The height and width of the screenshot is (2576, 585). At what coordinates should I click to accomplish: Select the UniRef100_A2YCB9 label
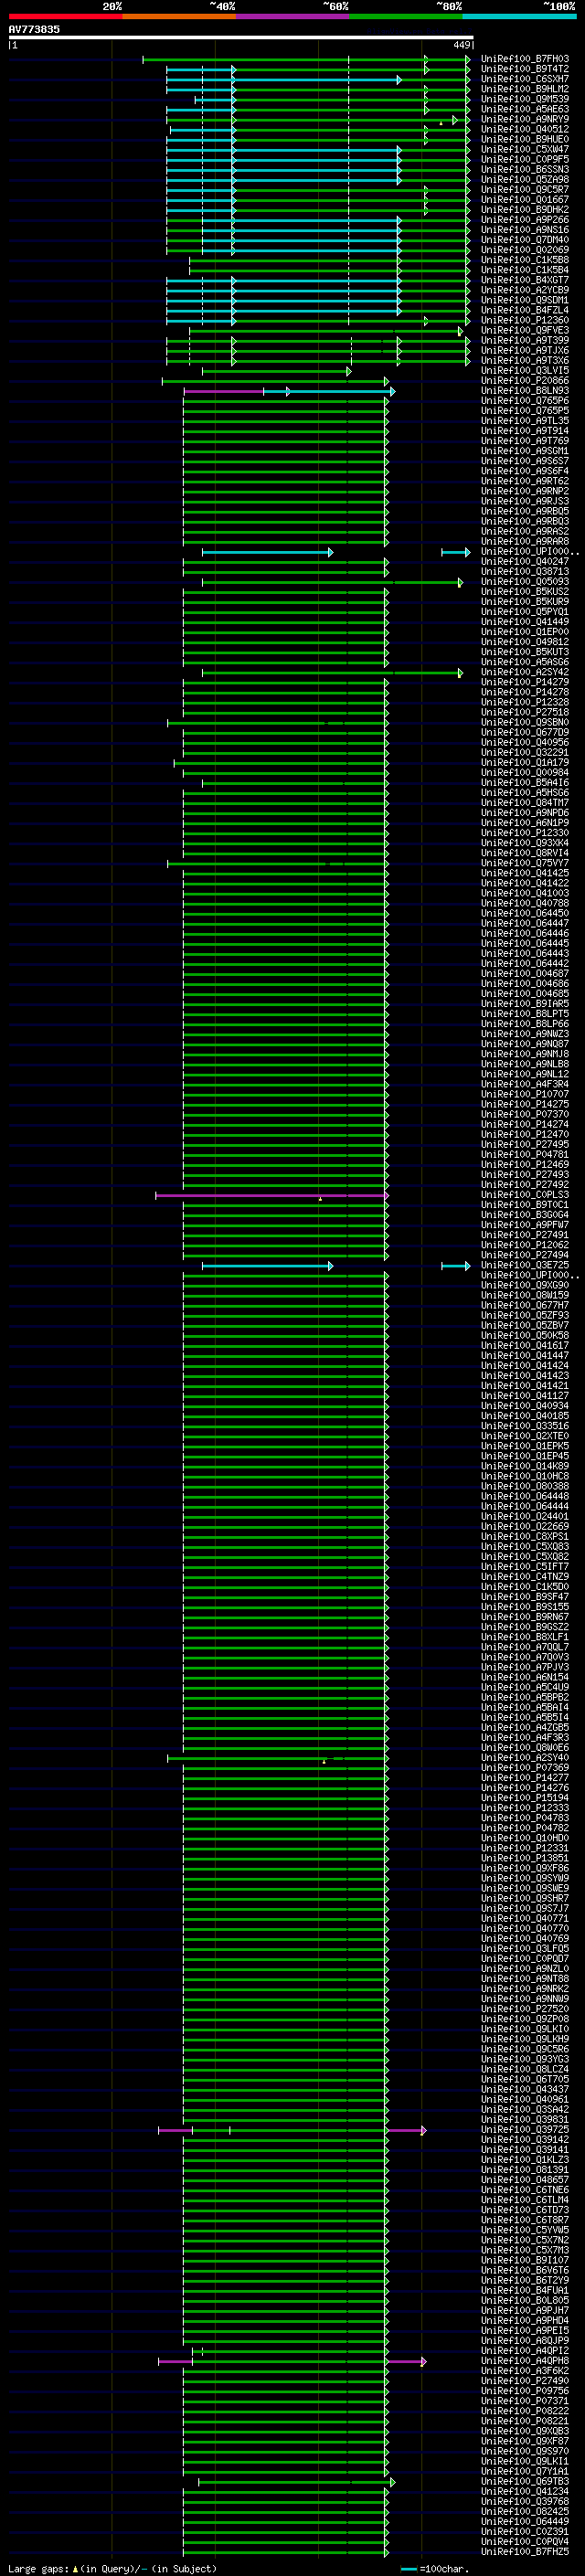(525, 290)
